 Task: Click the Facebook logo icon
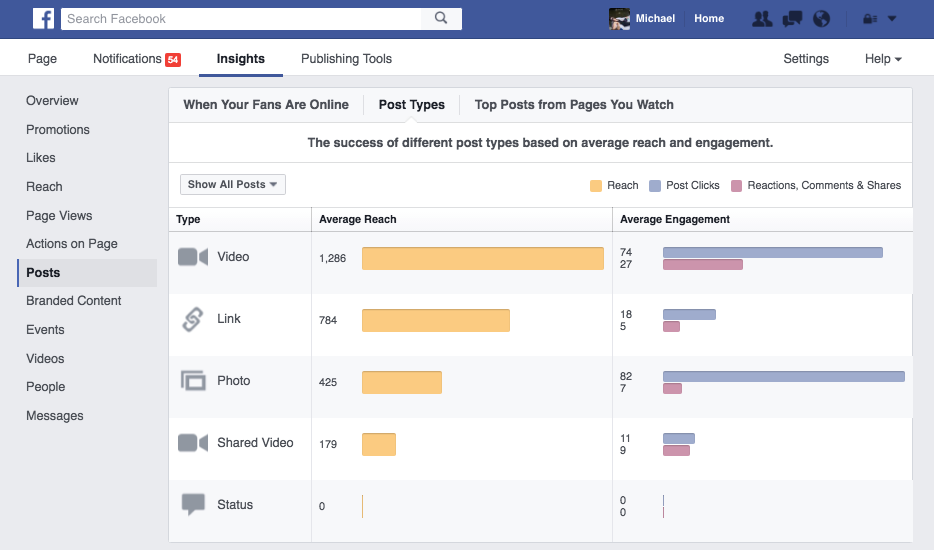point(43,18)
